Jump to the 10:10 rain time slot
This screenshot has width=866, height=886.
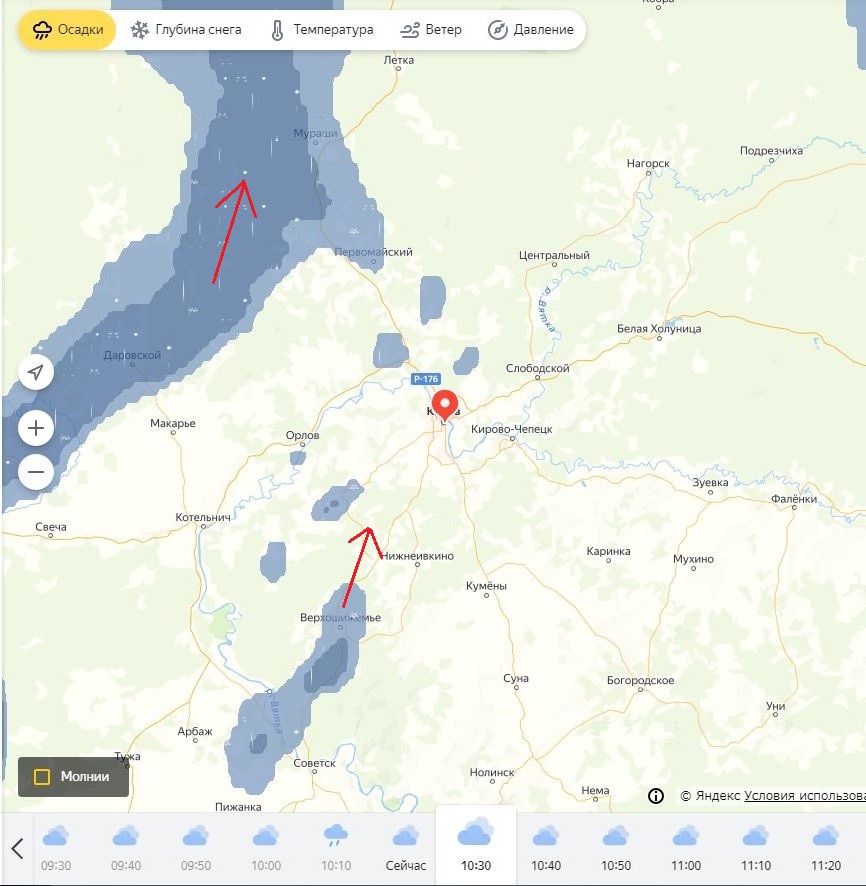(x=335, y=848)
